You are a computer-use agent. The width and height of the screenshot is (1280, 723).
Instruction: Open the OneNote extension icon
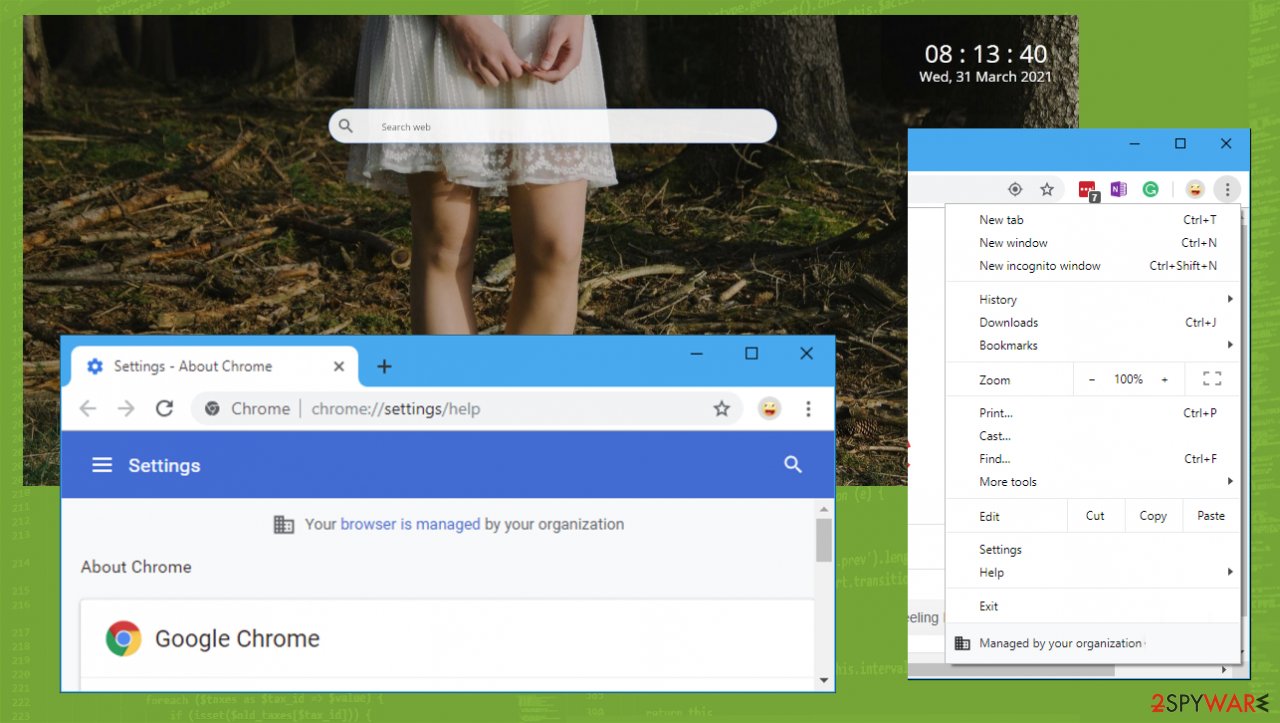1118,189
